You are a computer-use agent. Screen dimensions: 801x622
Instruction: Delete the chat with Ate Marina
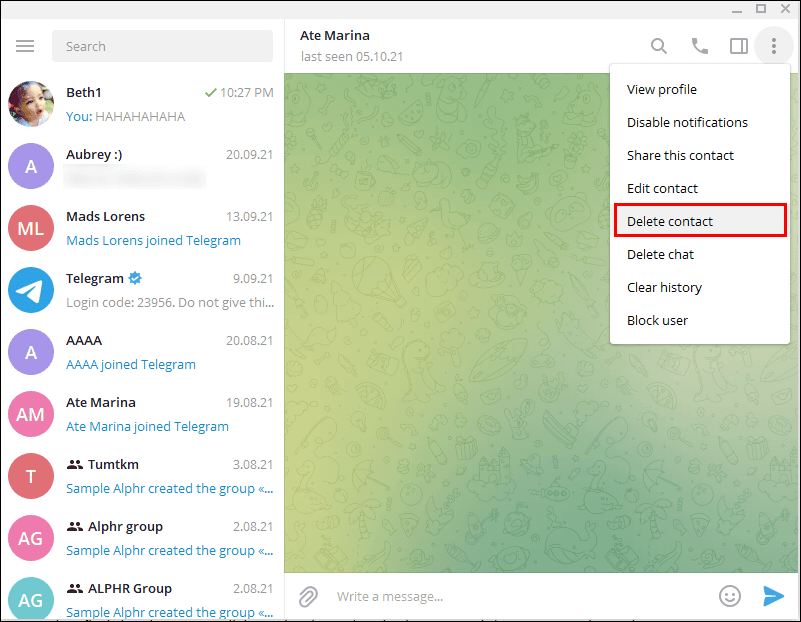coord(659,254)
